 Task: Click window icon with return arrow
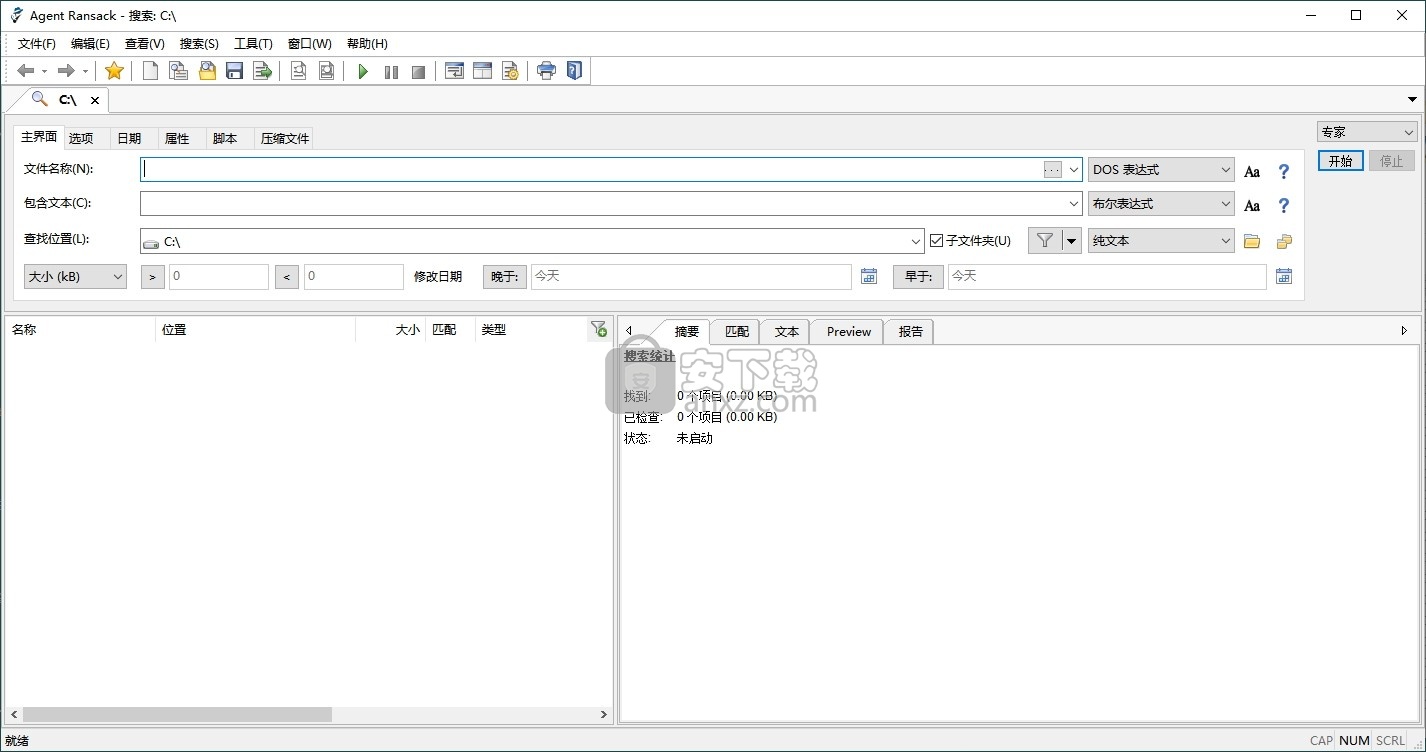coord(454,71)
